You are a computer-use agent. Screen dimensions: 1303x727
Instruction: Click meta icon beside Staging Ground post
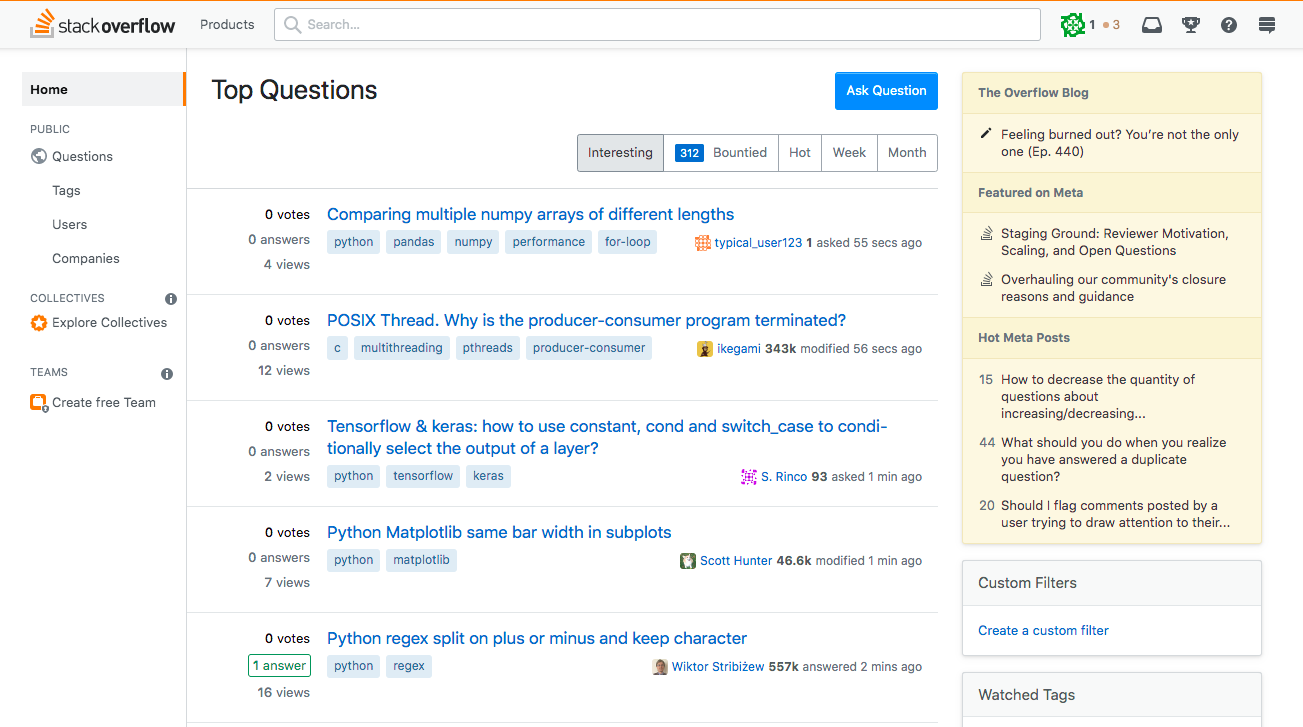(986, 234)
